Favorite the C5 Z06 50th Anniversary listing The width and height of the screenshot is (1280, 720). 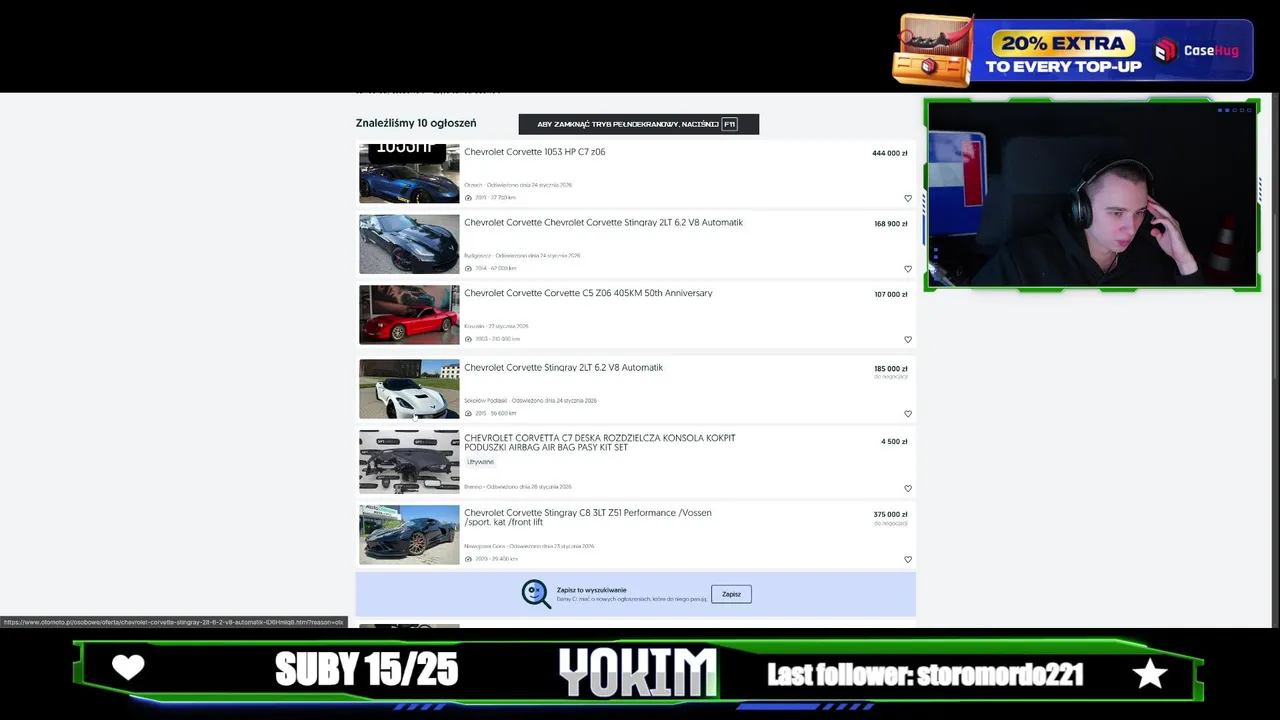(908, 340)
